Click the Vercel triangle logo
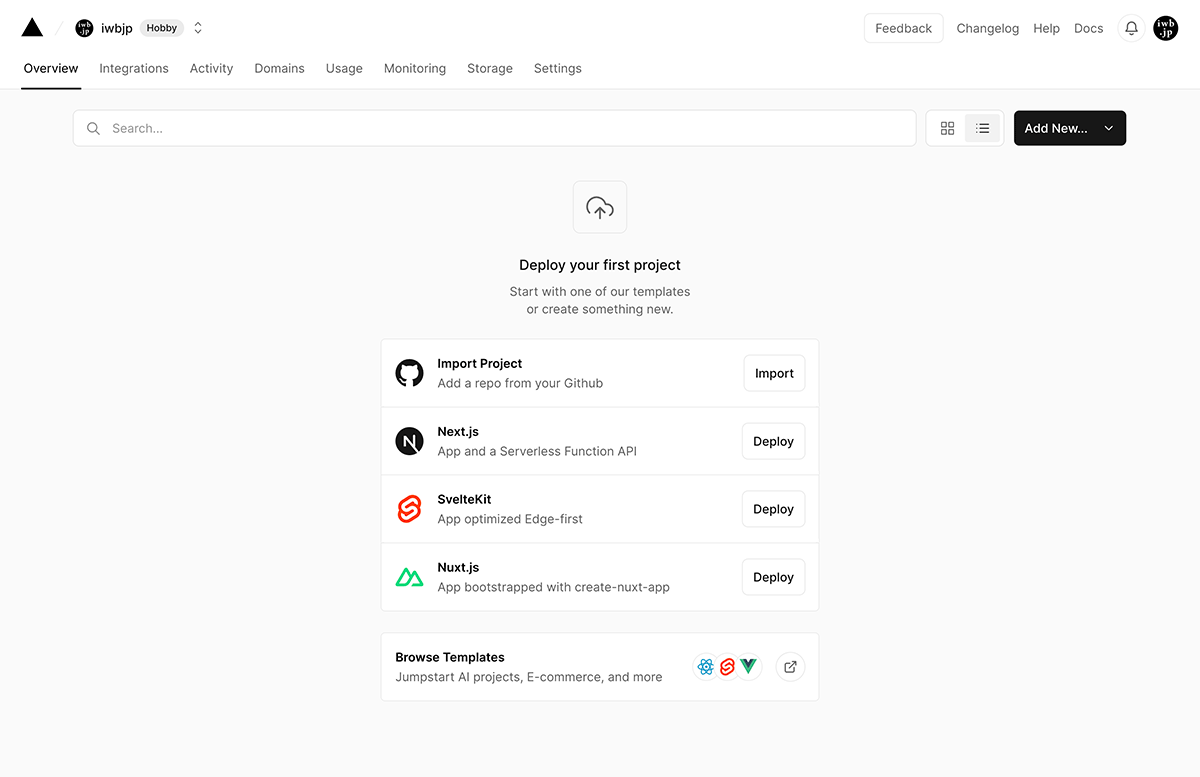This screenshot has height=777, width=1200. tap(32, 28)
